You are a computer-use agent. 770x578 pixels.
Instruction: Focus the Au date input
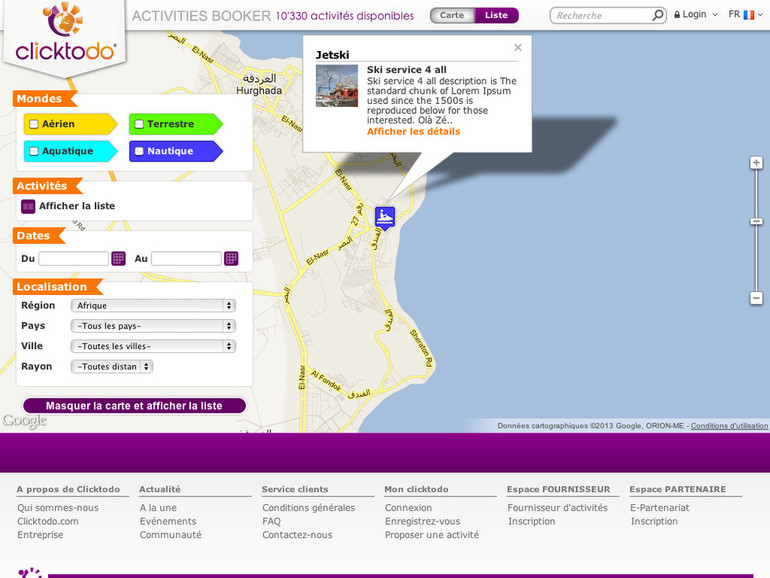[186, 259]
